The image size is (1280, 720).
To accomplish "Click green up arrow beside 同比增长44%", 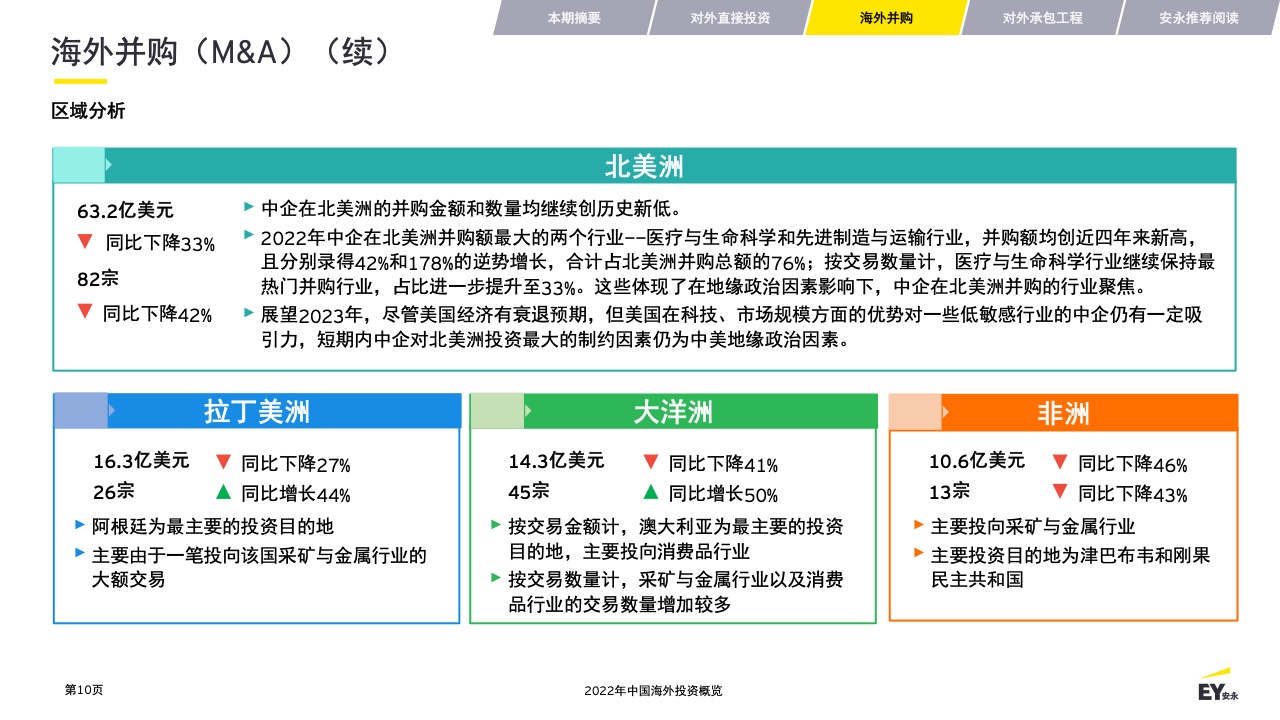I will pyautogui.click(x=223, y=491).
